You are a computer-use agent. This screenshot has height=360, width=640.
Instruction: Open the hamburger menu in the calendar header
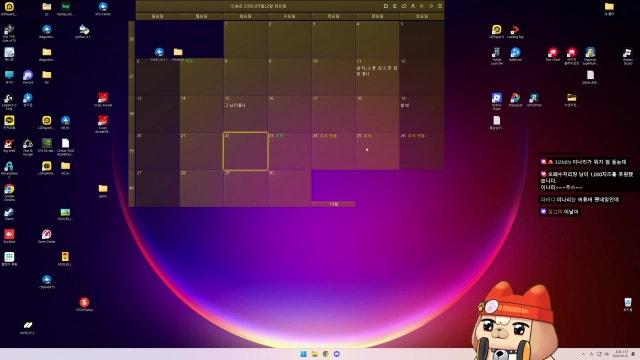point(440,6)
